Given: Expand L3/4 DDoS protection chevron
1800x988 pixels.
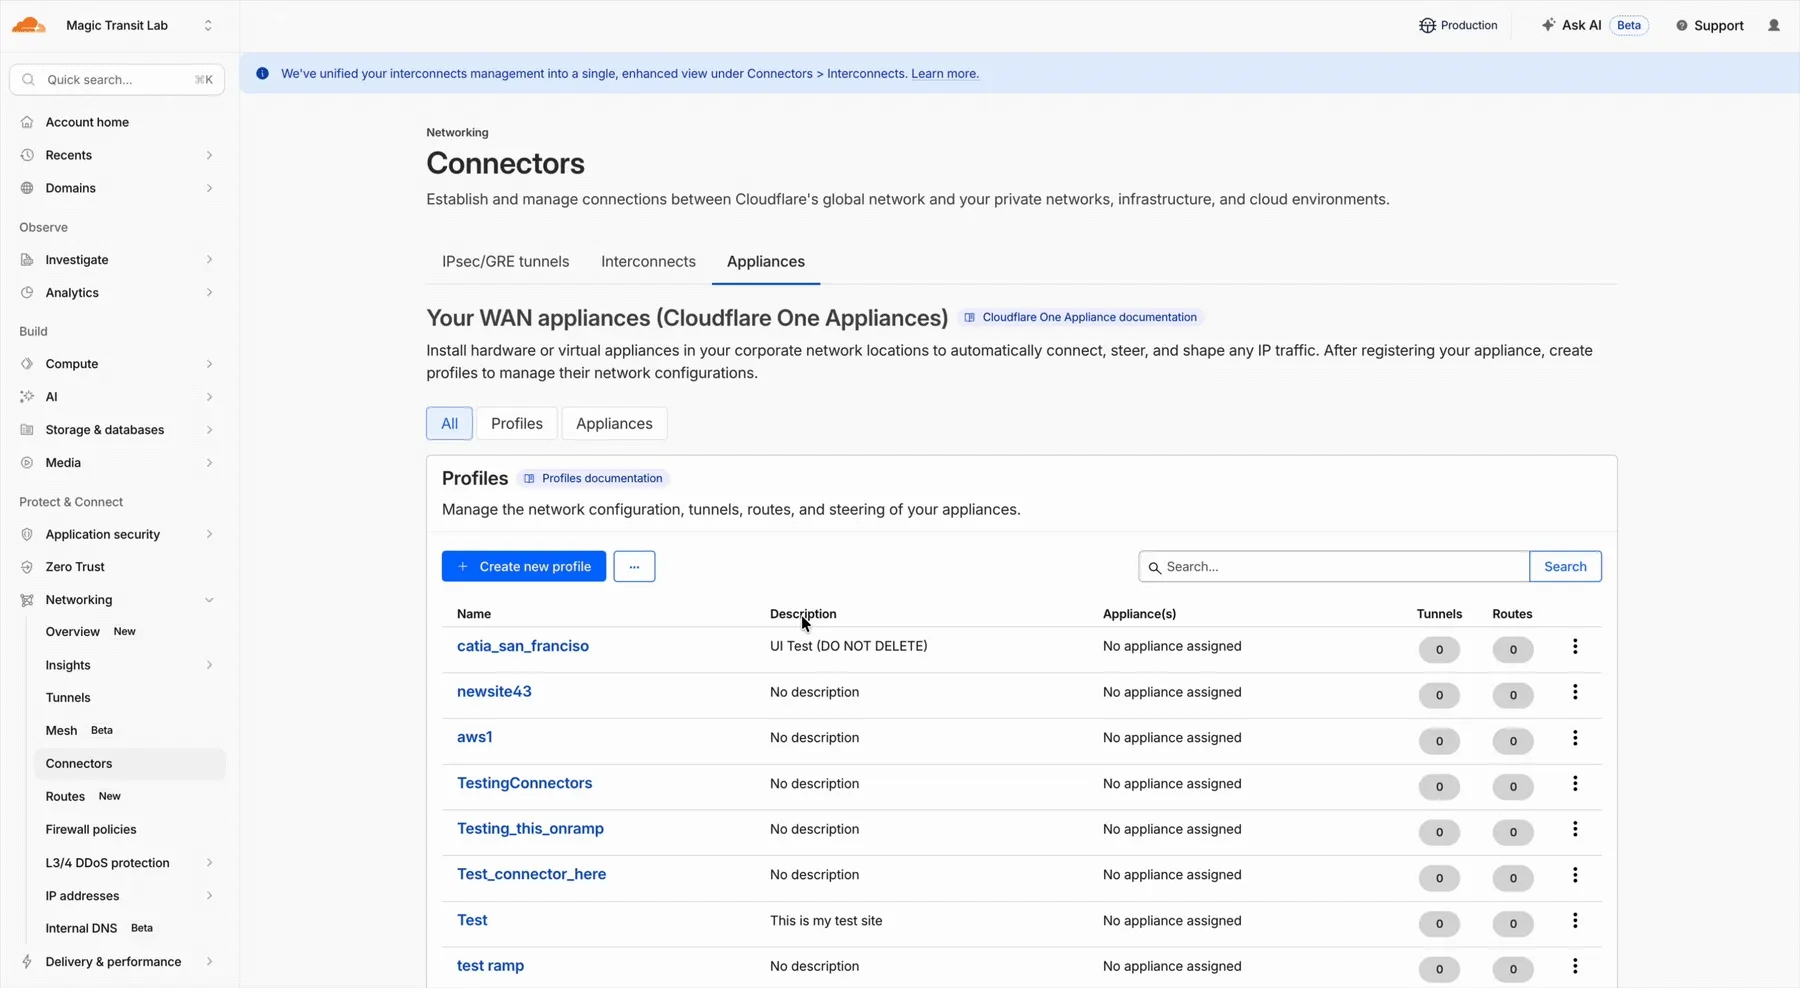Looking at the screenshot, I should 209,863.
